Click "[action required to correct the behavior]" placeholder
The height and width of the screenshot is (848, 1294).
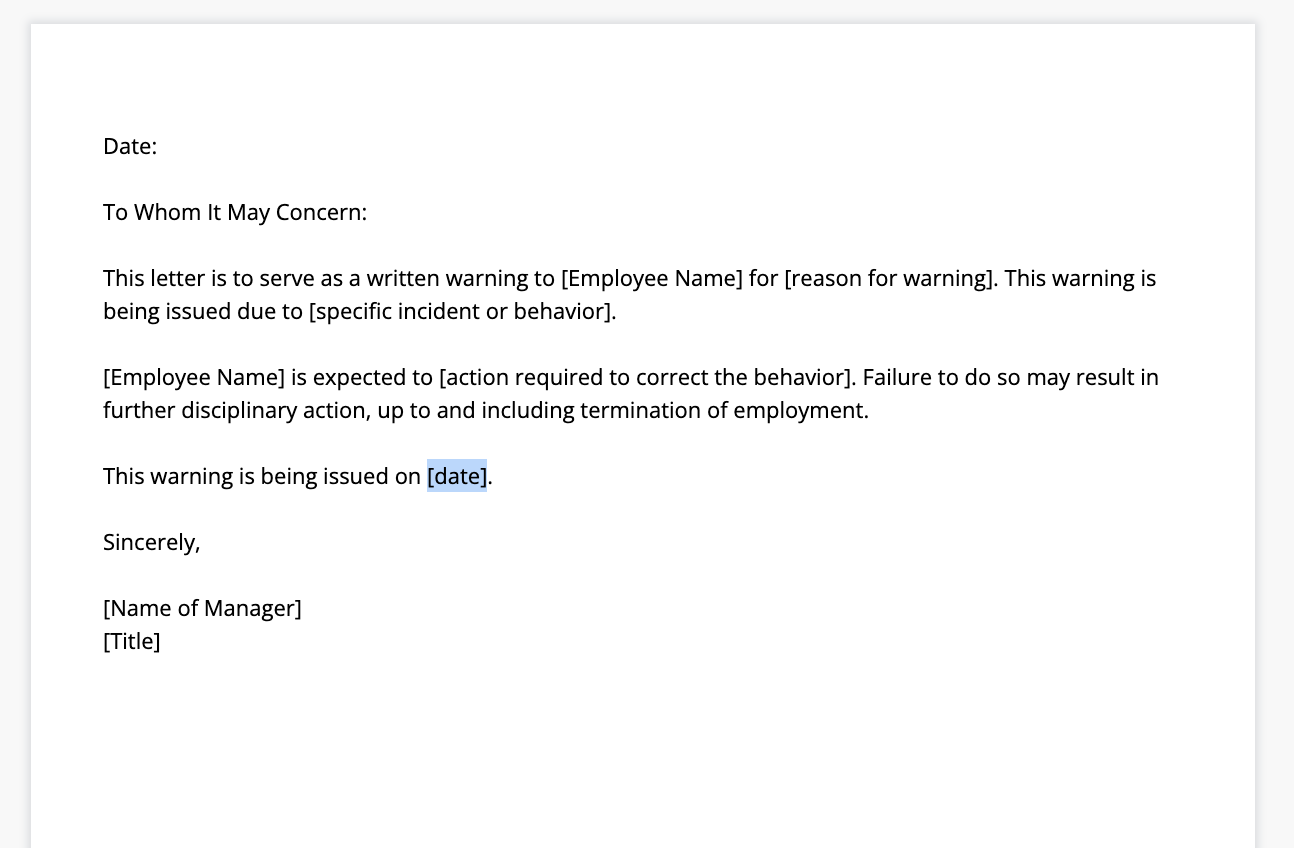pos(646,378)
